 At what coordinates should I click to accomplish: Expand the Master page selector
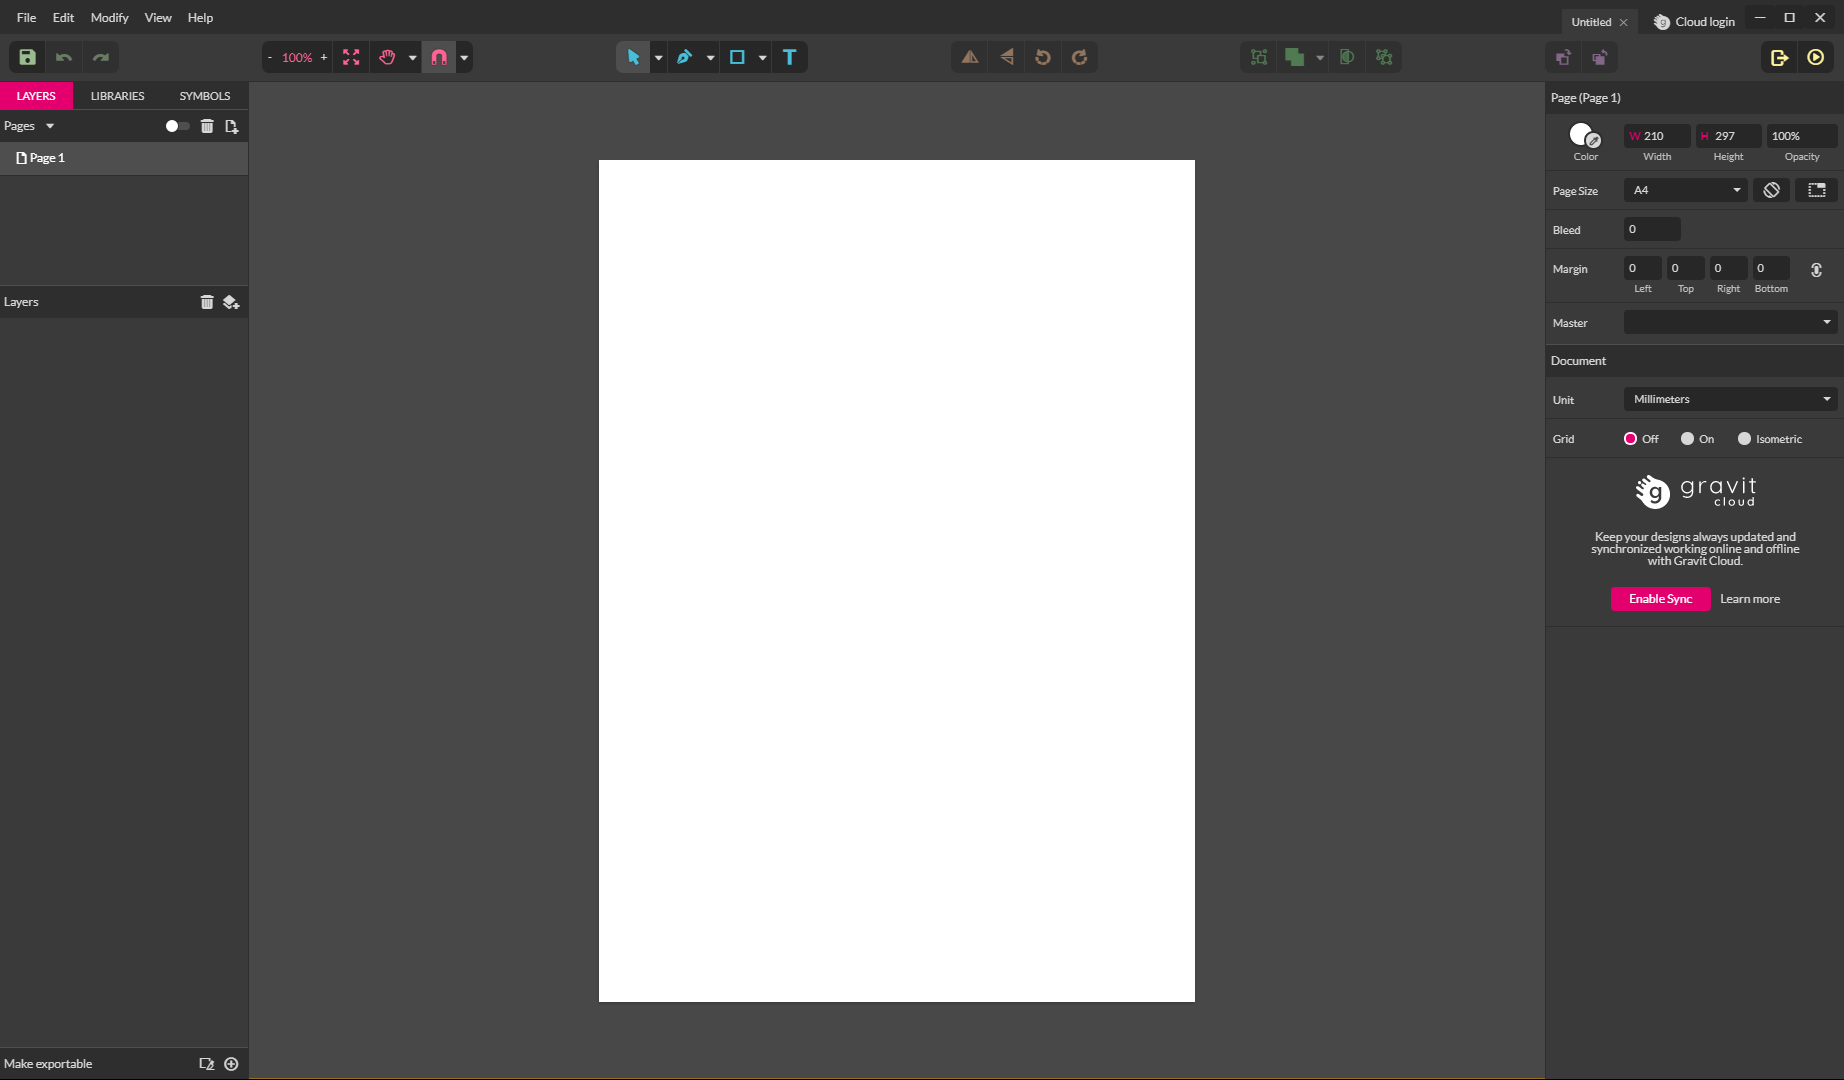pos(1729,322)
